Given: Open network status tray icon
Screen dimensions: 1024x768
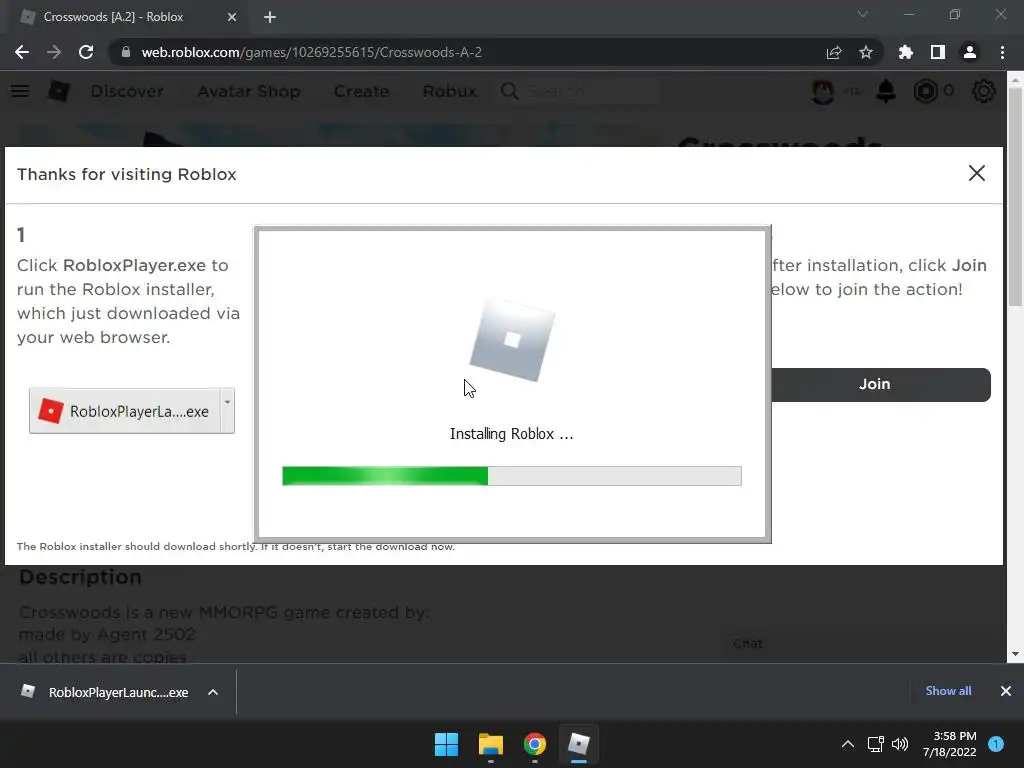Looking at the screenshot, I should tap(875, 744).
